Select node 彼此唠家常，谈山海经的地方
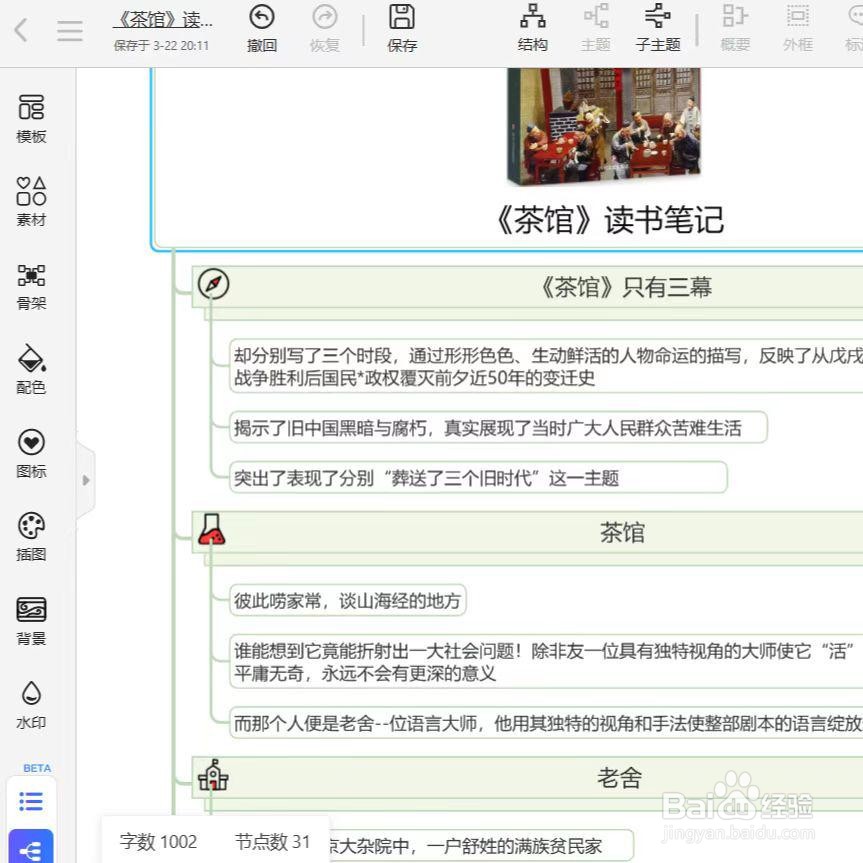Image resolution: width=863 pixels, height=863 pixels. [348, 600]
